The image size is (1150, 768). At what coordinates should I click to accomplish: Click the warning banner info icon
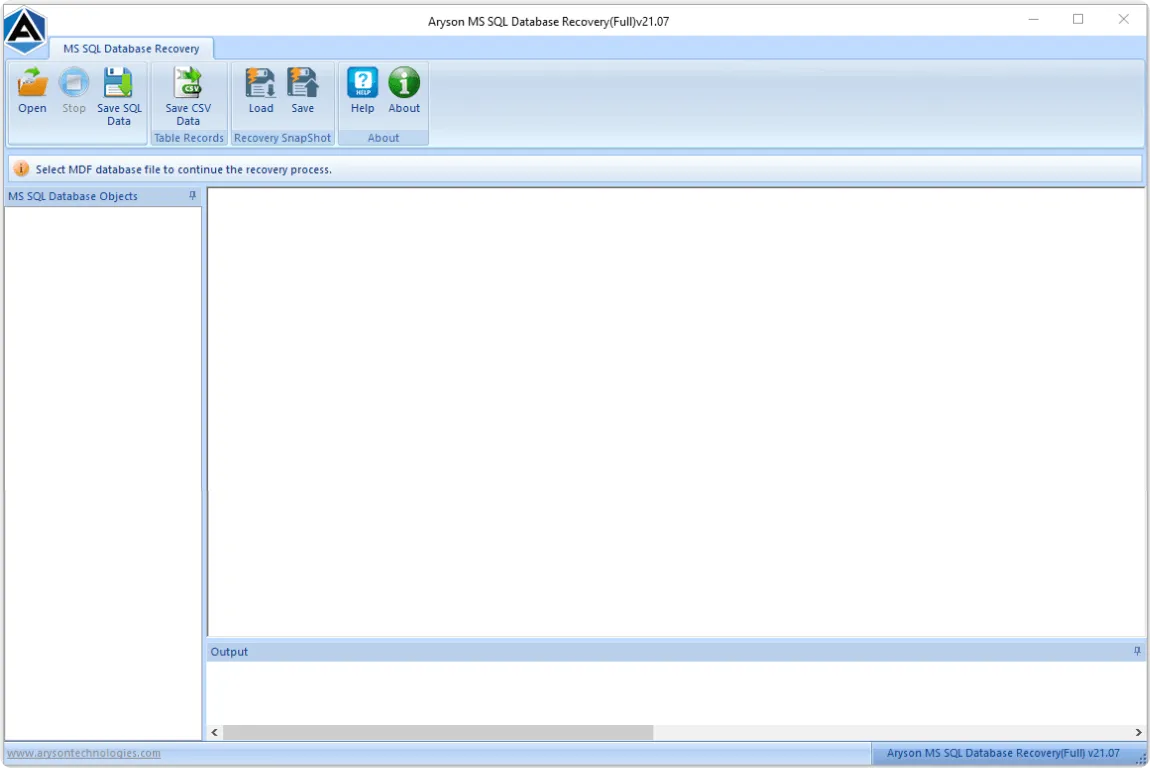[20, 168]
